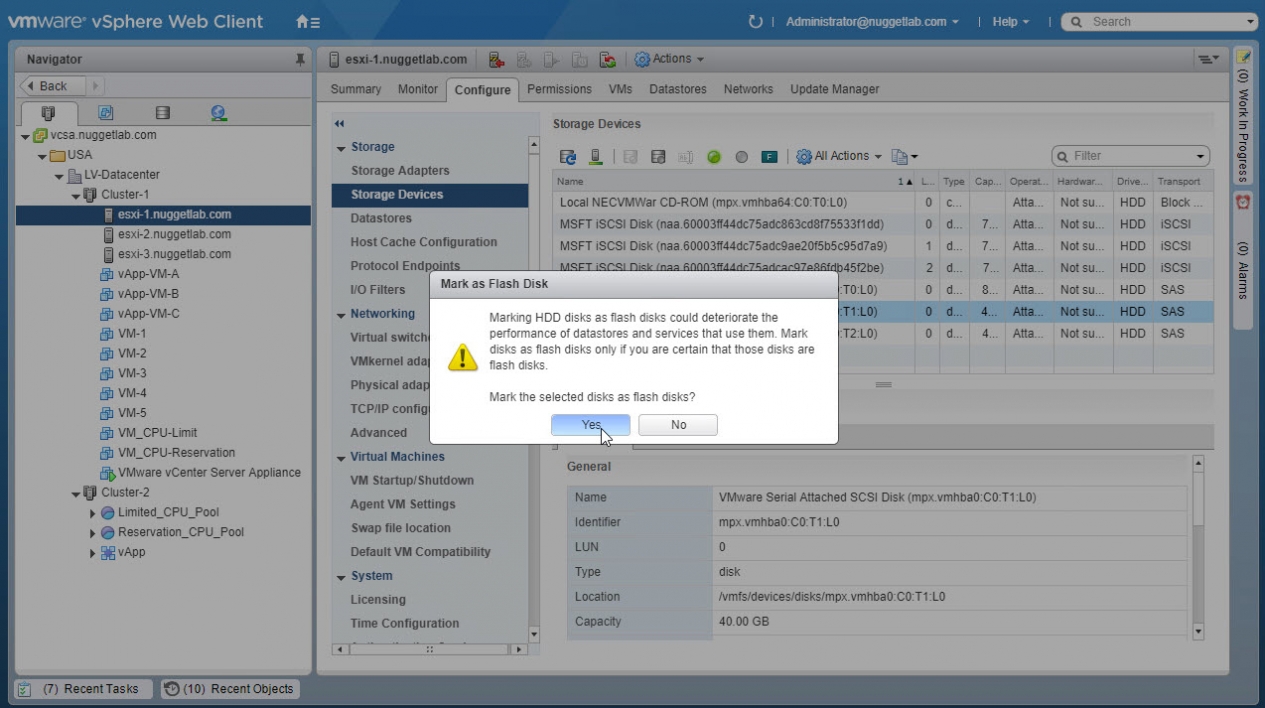
Task: Click the Configure menu vertical scrollbar down arrow
Action: click(533, 633)
